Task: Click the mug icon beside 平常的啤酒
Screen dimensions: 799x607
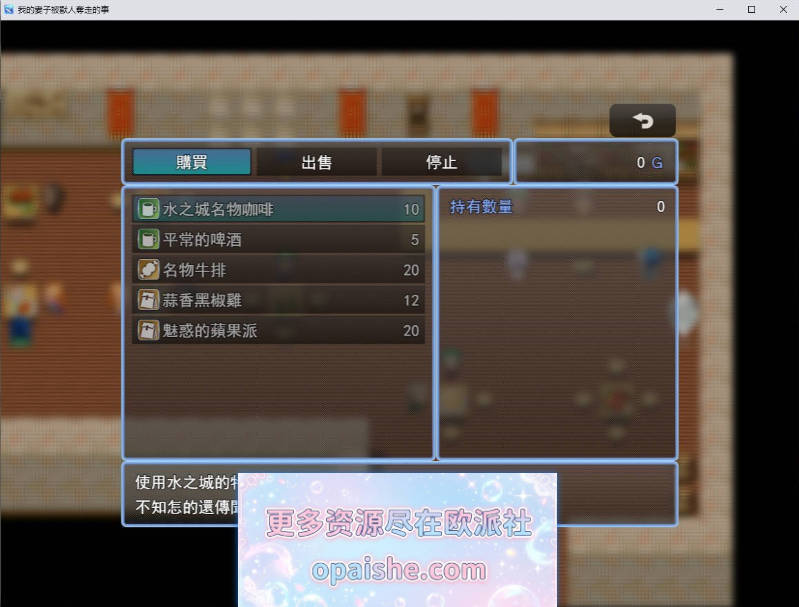Action: coord(148,239)
